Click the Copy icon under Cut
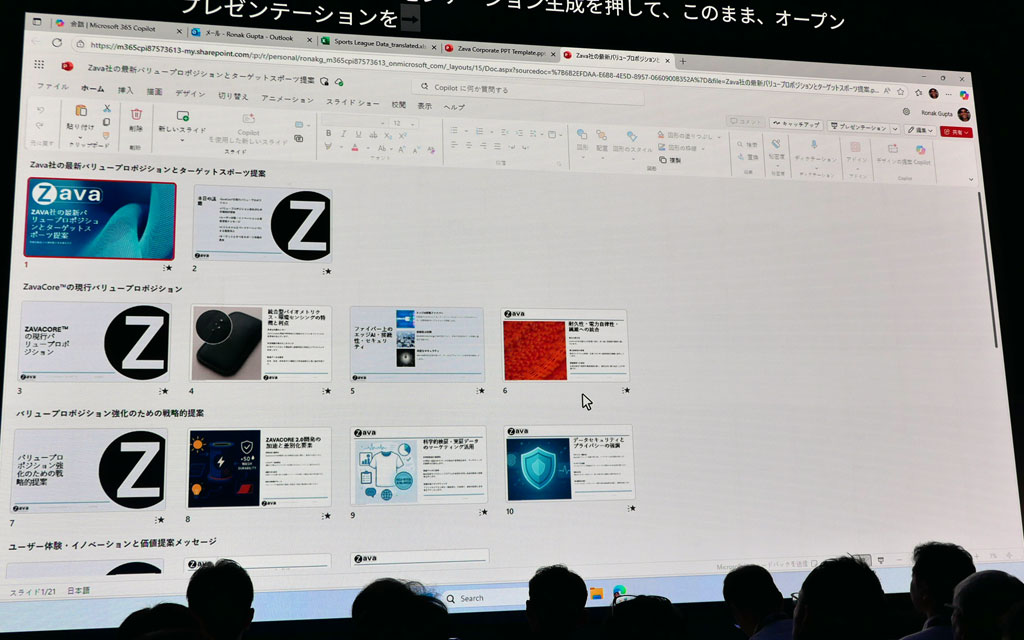The height and width of the screenshot is (640, 1024). point(106,121)
